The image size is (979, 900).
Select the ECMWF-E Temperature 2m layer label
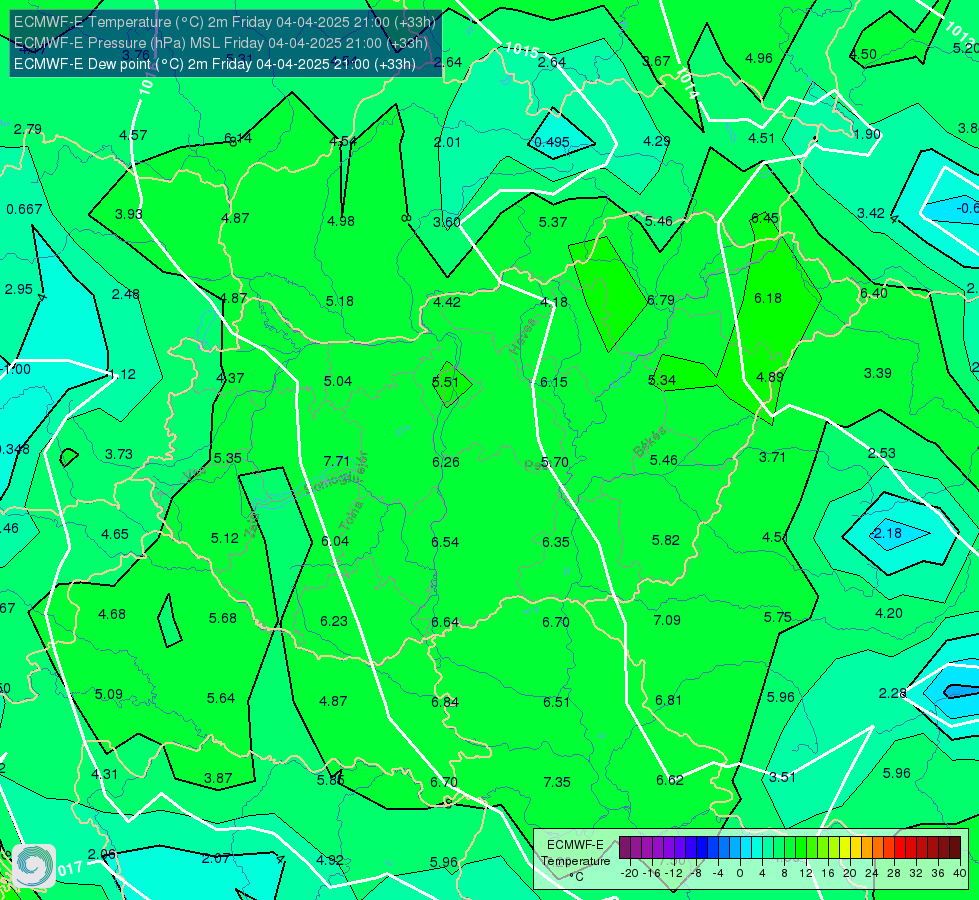[225, 22]
